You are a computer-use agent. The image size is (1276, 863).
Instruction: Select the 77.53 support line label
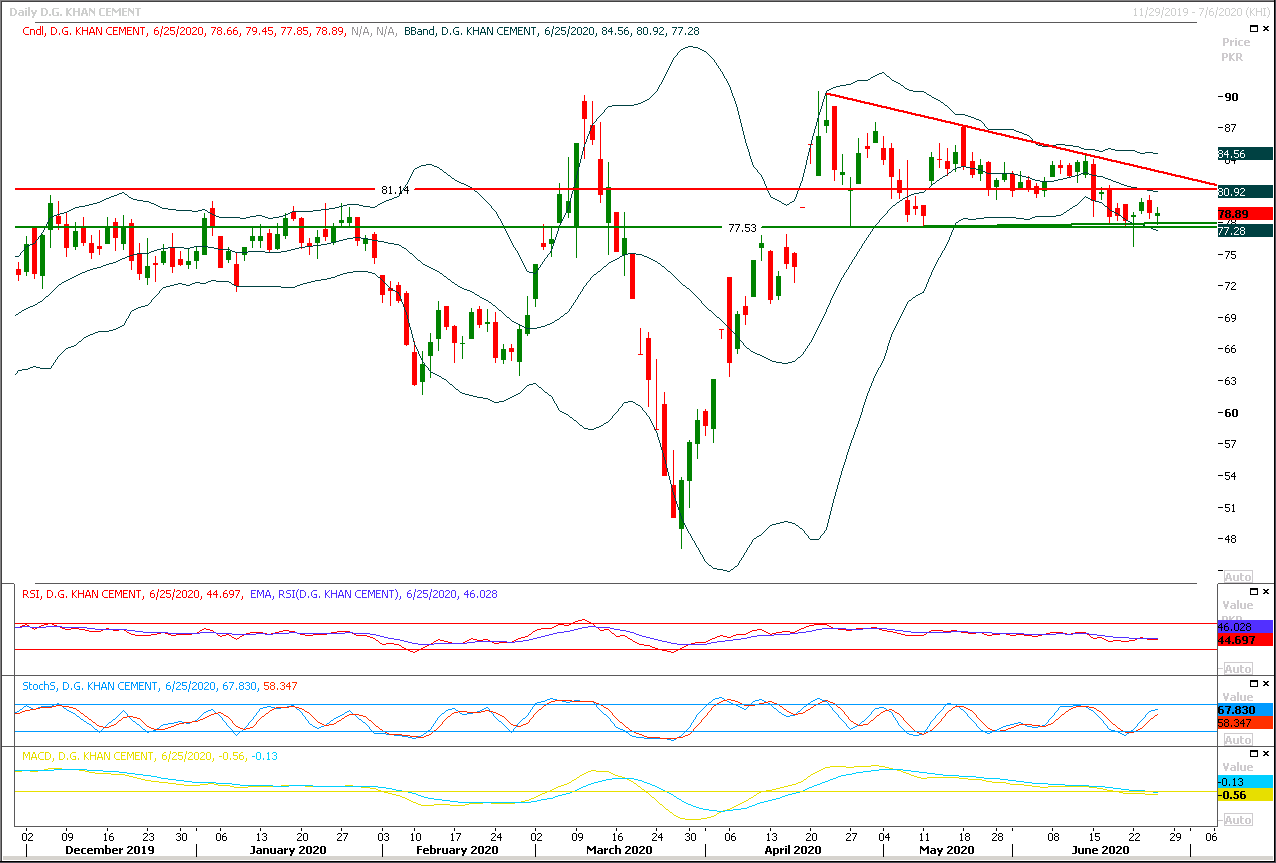741,228
